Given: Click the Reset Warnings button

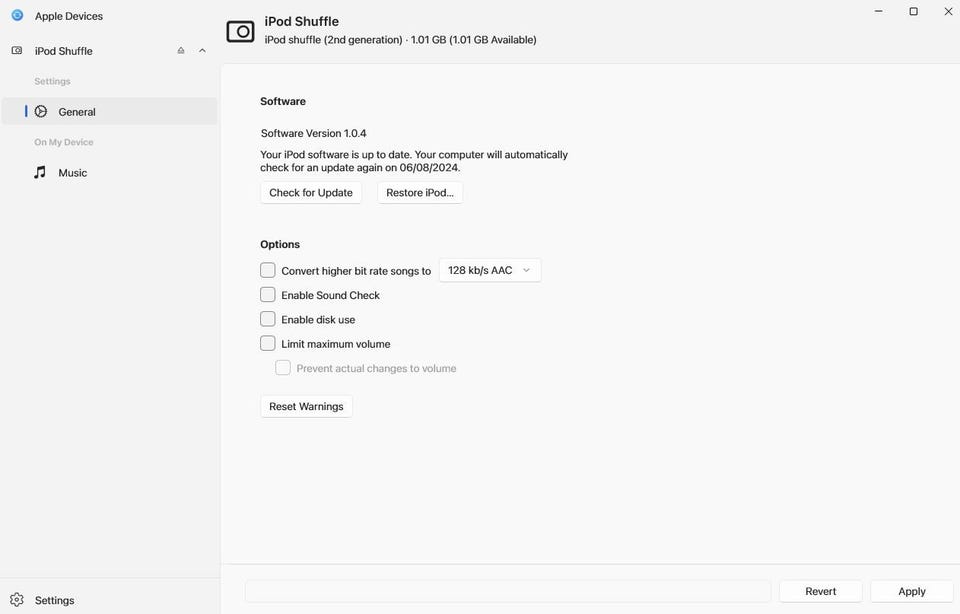Looking at the screenshot, I should [306, 407].
